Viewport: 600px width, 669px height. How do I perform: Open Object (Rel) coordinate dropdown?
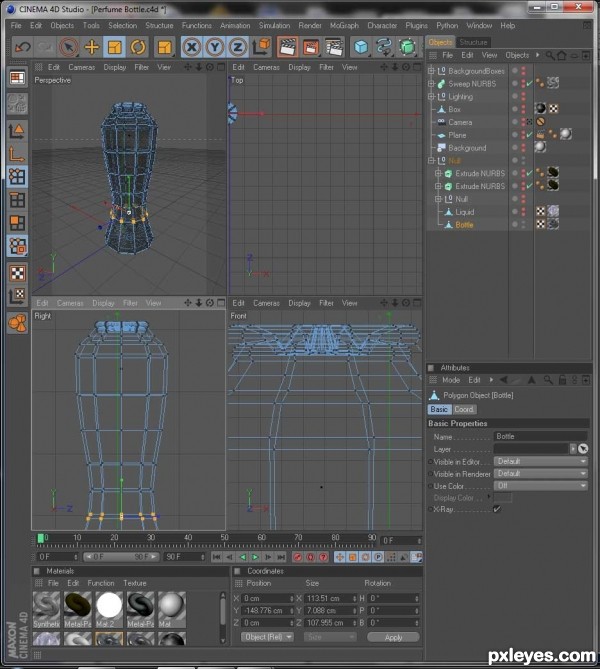pos(268,637)
